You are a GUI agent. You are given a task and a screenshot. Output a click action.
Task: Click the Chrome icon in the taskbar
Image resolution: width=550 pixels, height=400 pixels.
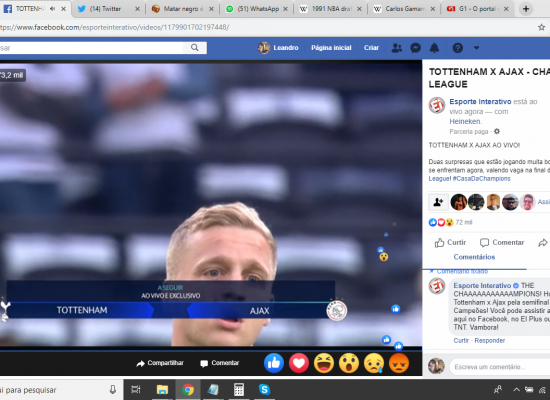(188, 389)
